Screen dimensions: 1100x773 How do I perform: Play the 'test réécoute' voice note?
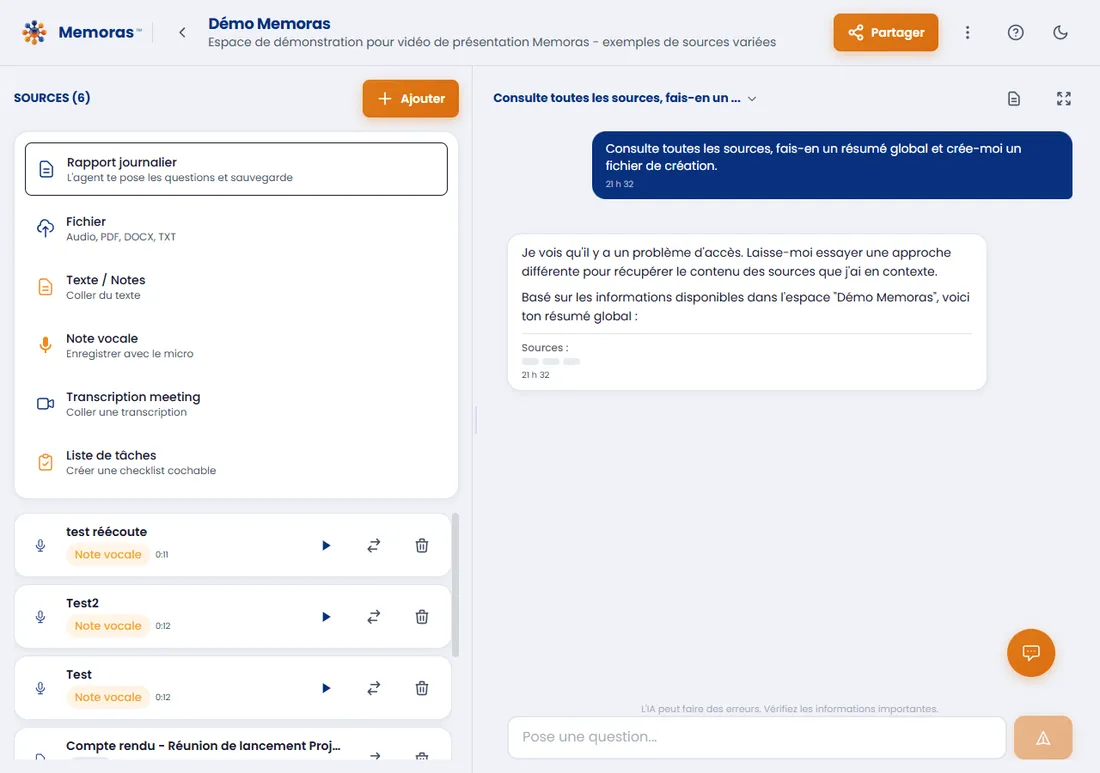[x=326, y=546]
